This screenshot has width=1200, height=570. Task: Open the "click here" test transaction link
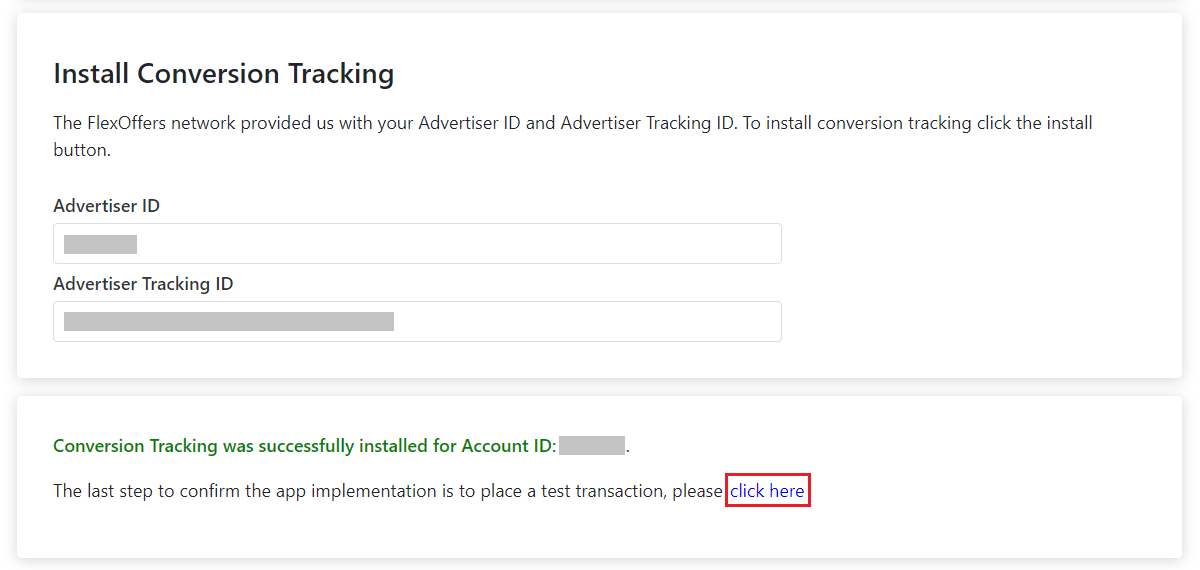pos(767,491)
